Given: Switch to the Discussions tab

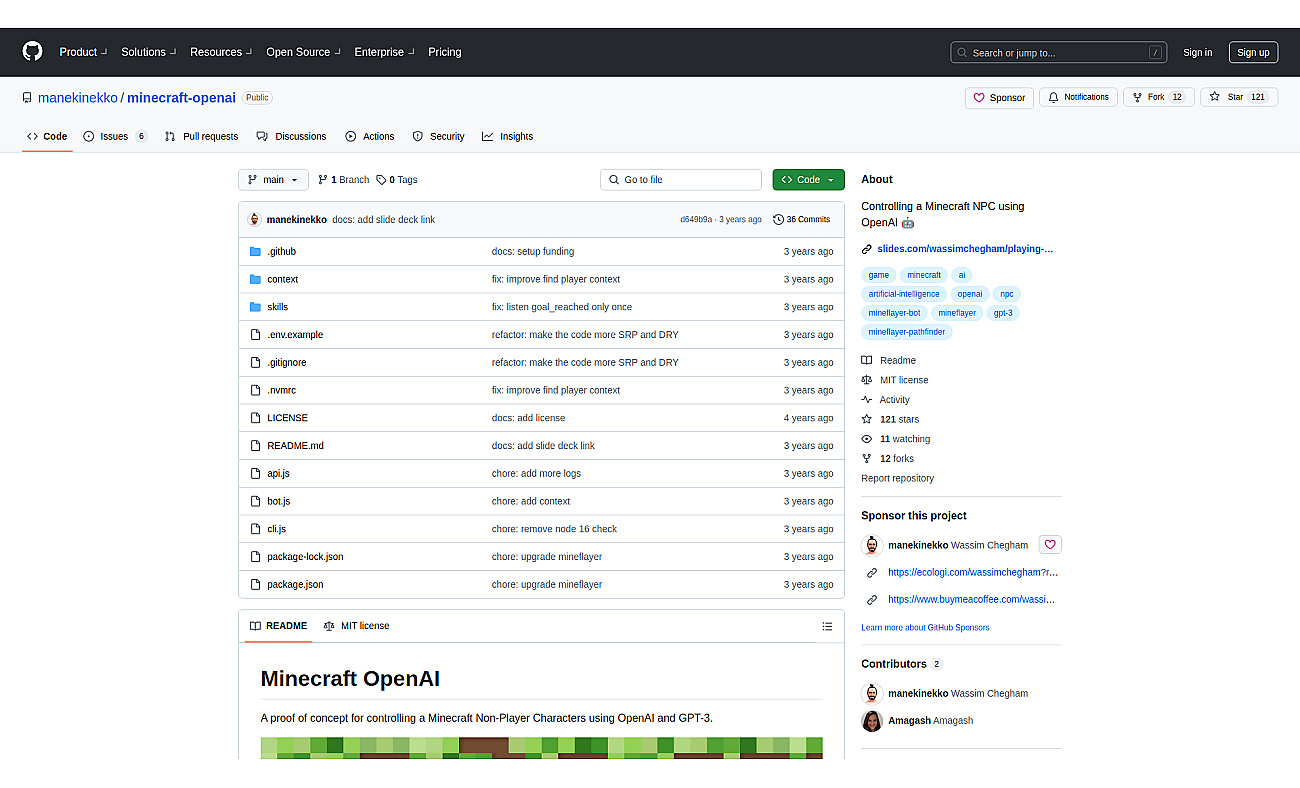Looking at the screenshot, I should click(x=291, y=136).
